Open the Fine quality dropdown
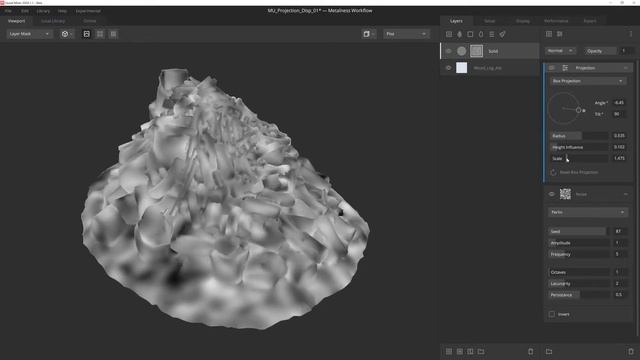 [406, 34]
